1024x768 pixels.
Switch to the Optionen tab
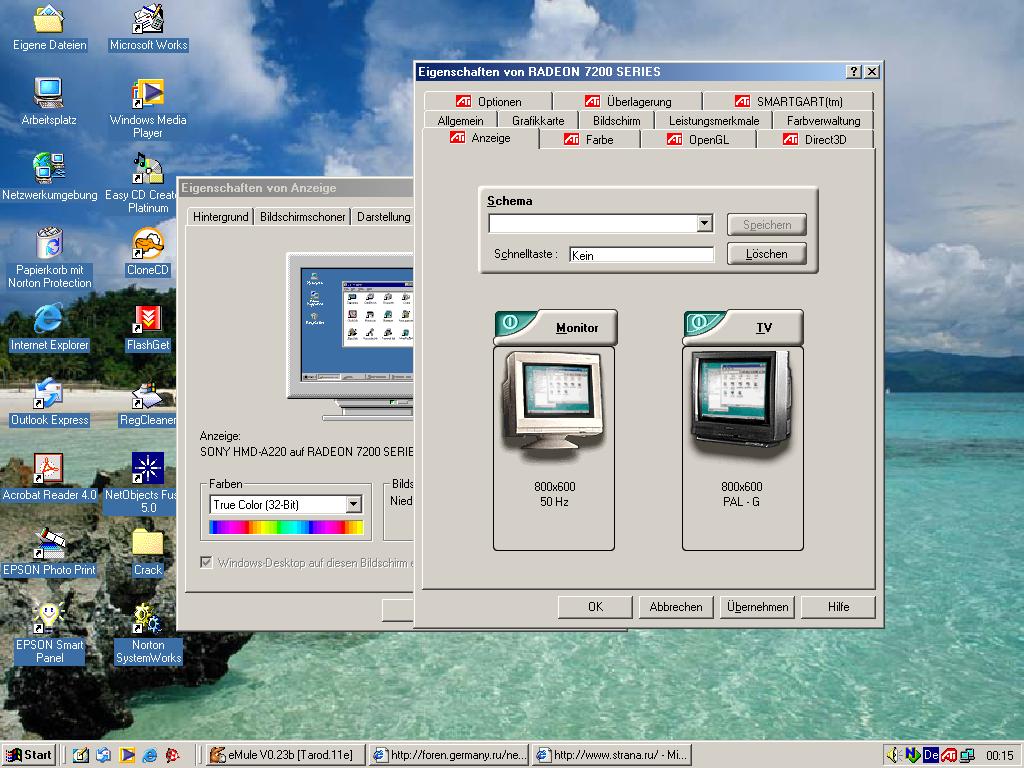point(488,101)
